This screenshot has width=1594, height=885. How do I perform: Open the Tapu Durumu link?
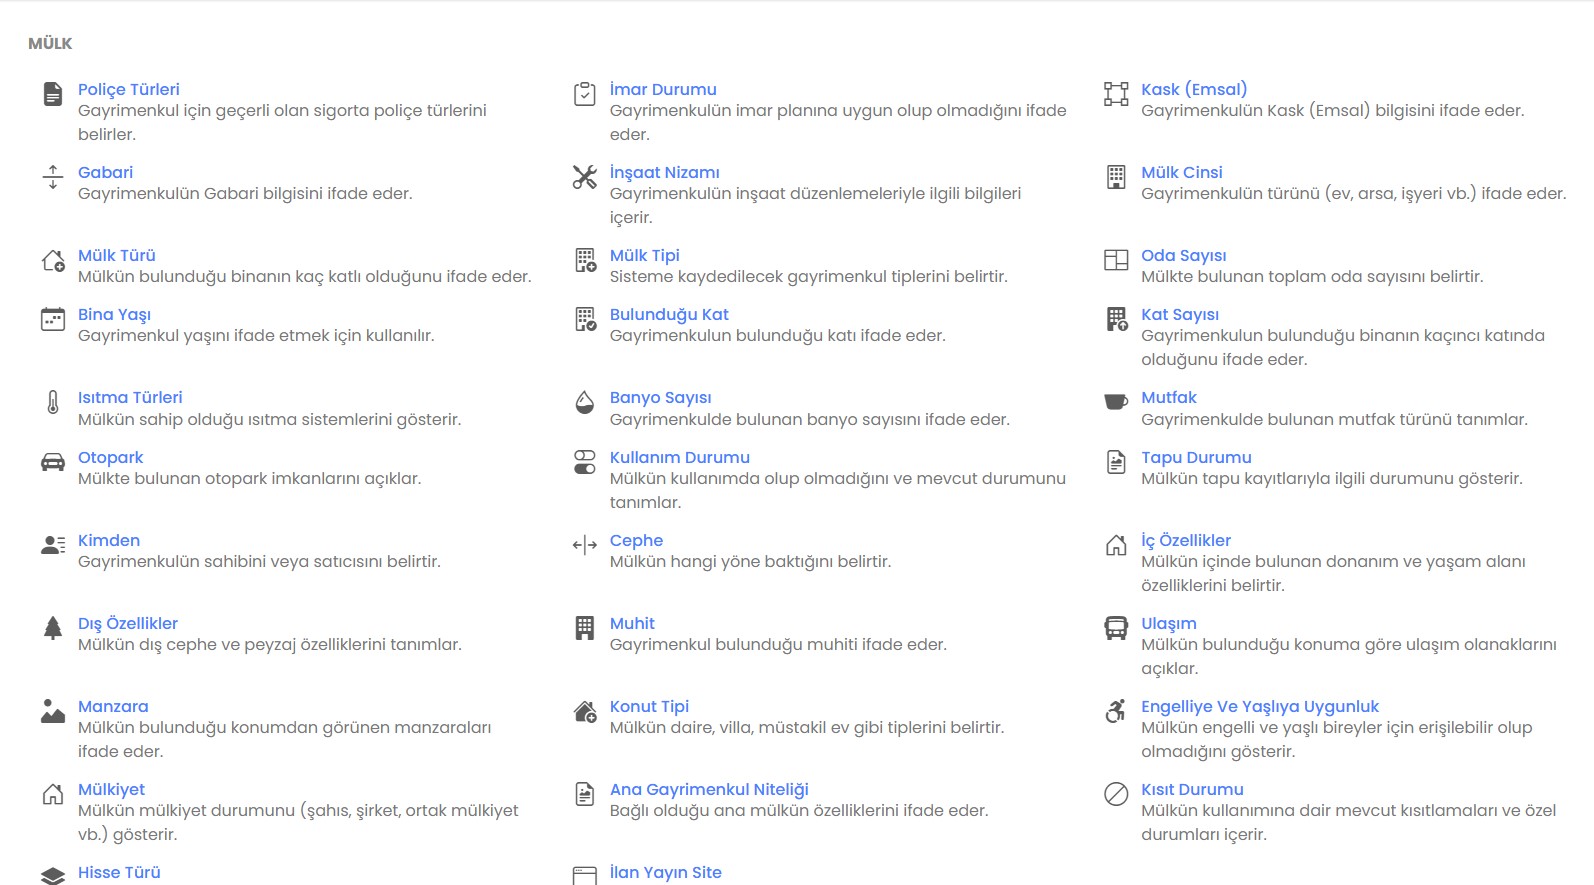pos(1196,457)
